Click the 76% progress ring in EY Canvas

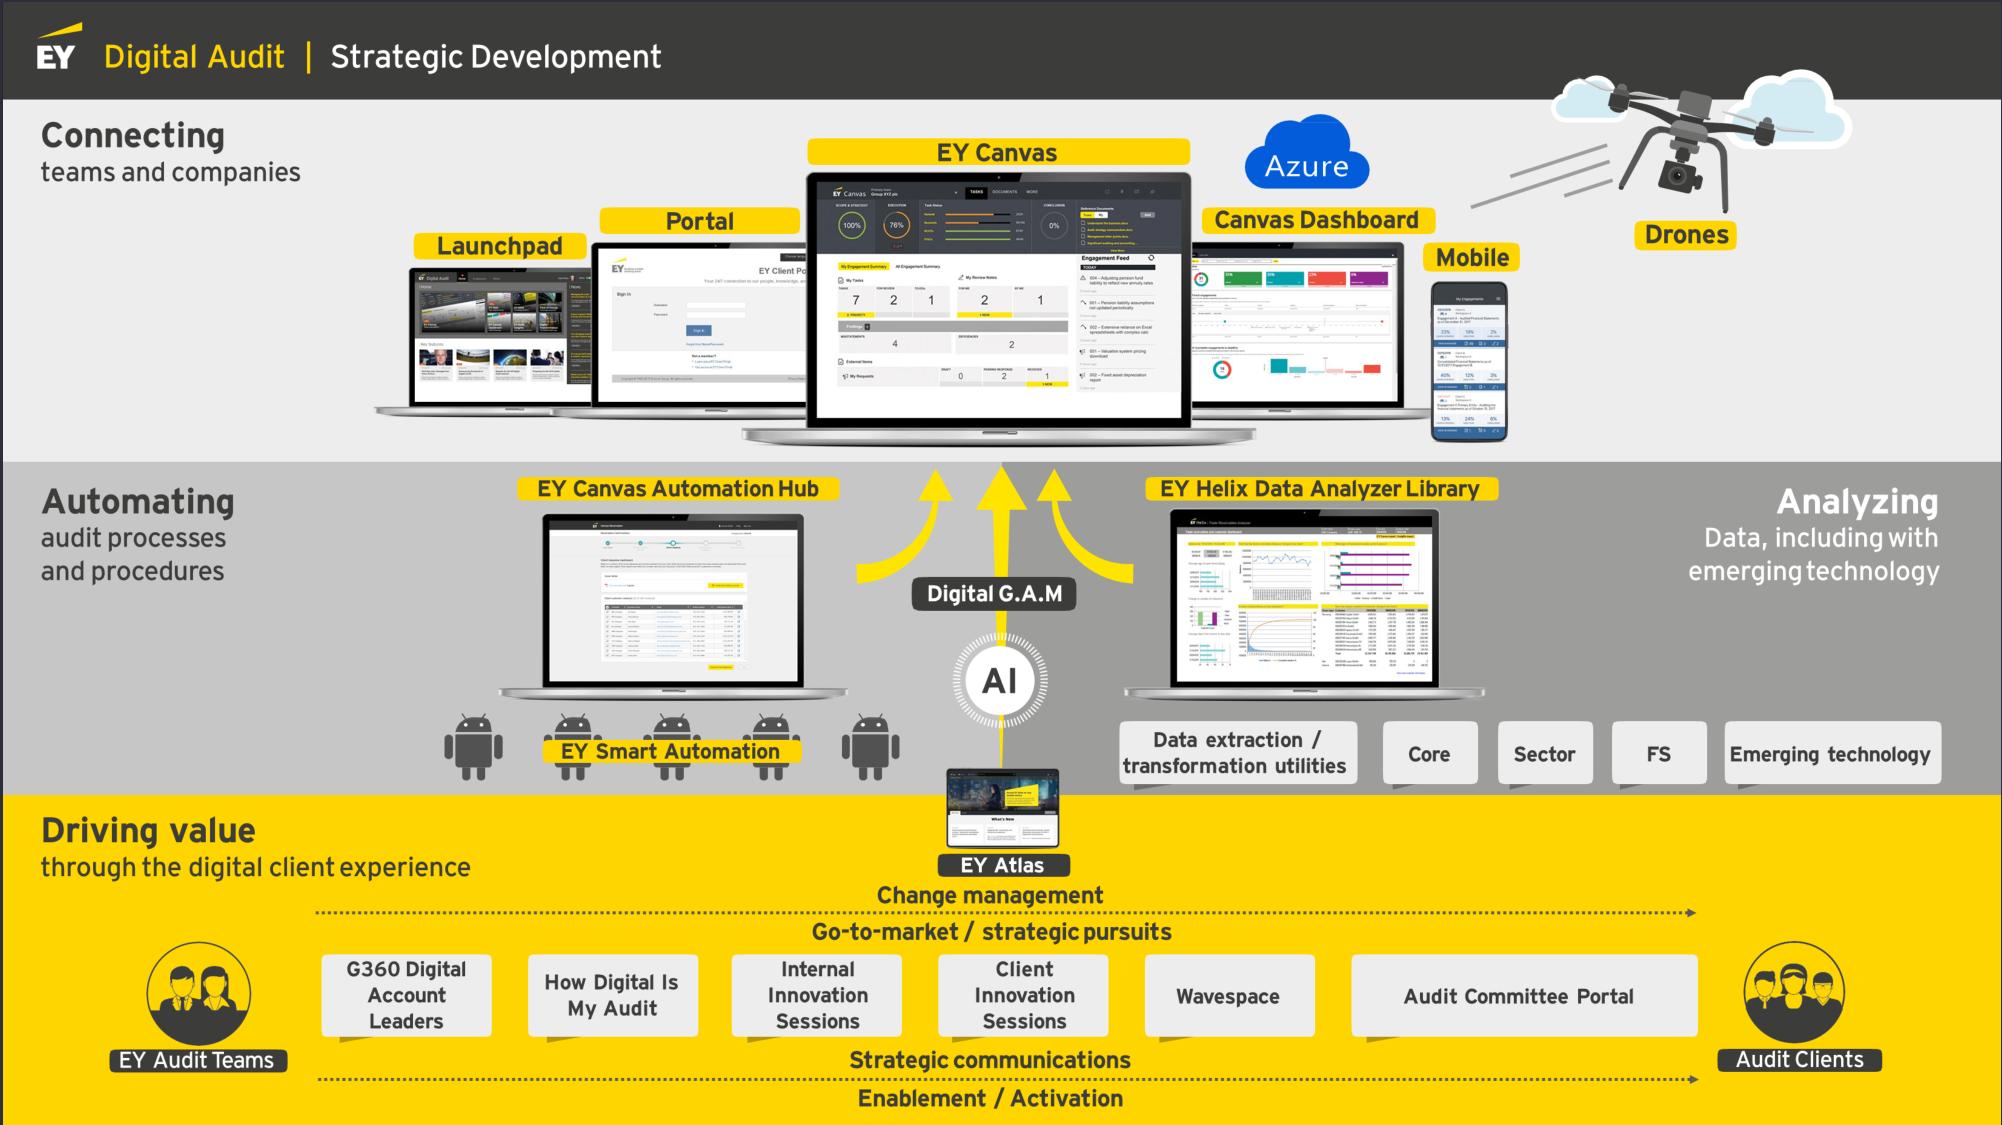pos(897,226)
